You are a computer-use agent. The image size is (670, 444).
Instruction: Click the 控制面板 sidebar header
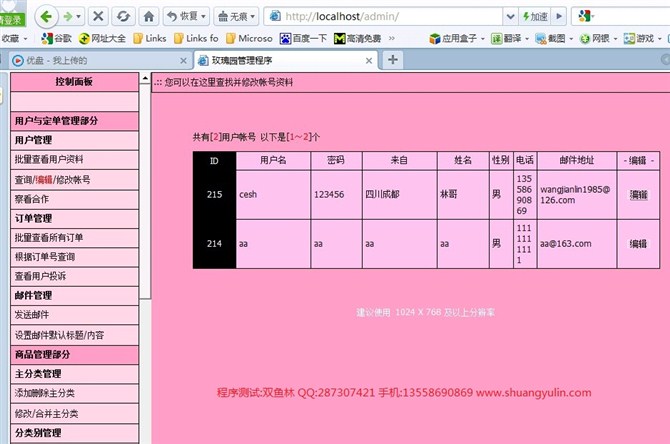[x=74, y=82]
